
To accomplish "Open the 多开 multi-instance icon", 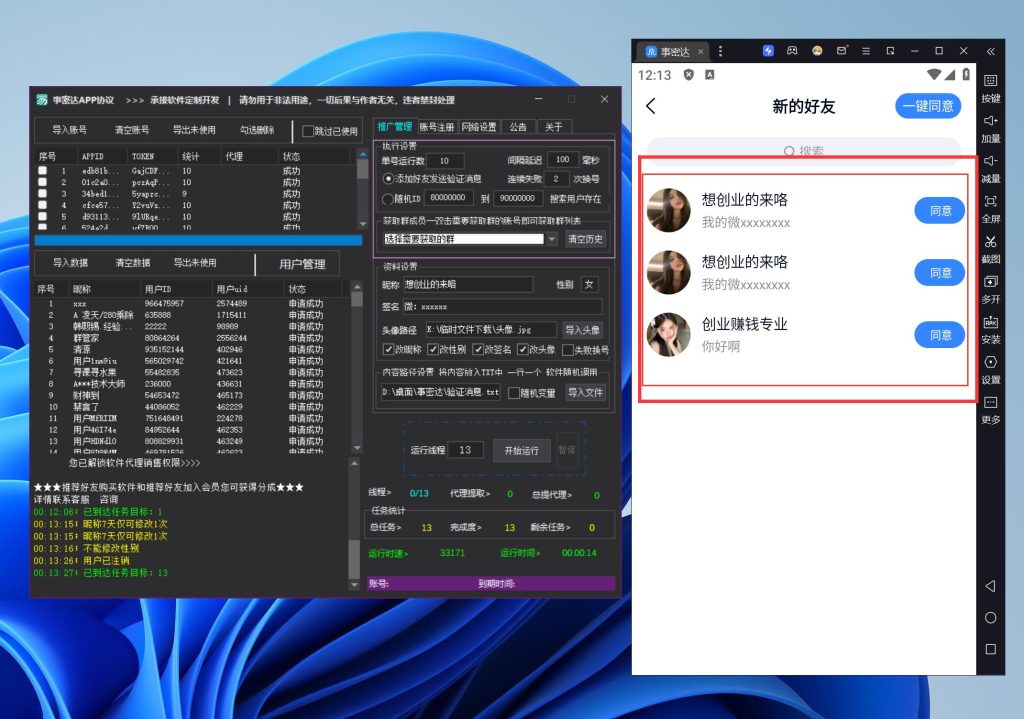I will (x=990, y=288).
